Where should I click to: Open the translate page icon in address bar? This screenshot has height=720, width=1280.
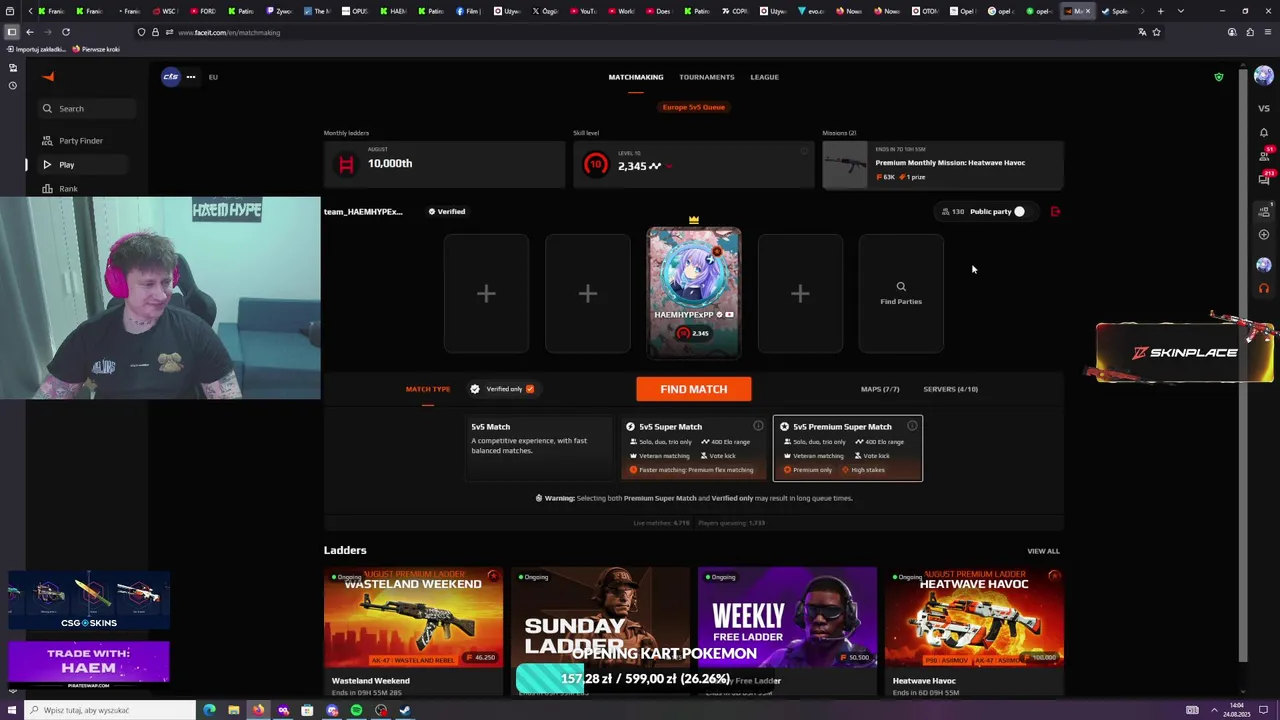1142,32
